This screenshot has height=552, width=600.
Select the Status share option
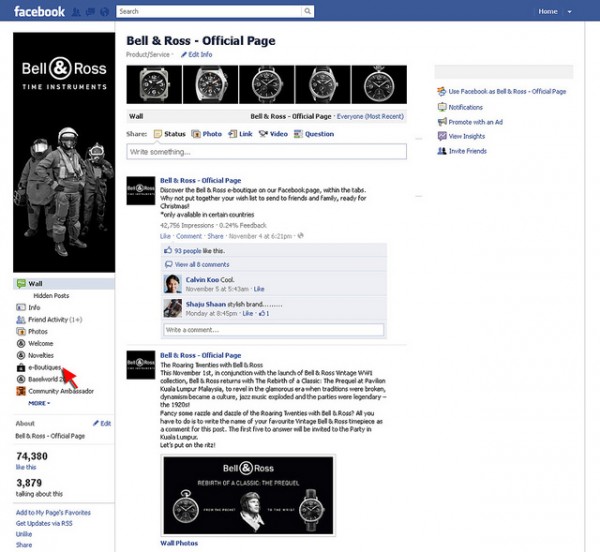[170, 134]
